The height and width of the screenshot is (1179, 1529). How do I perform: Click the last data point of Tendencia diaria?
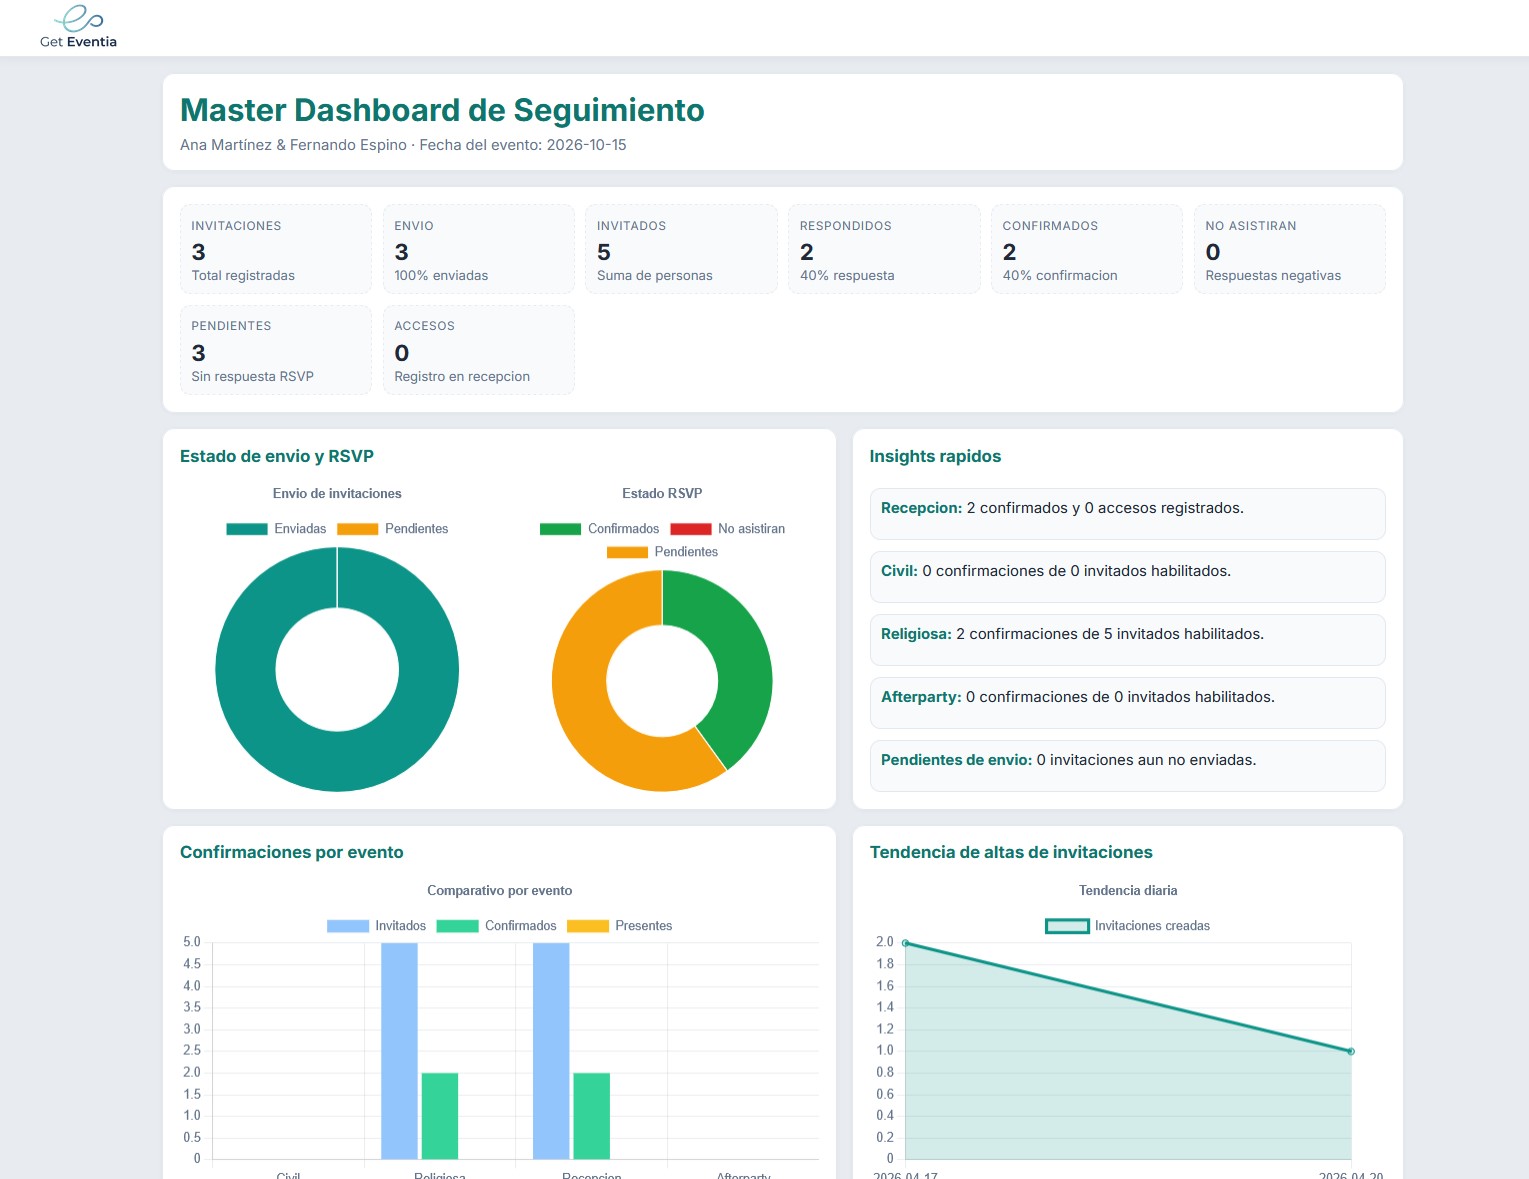1351,1051
